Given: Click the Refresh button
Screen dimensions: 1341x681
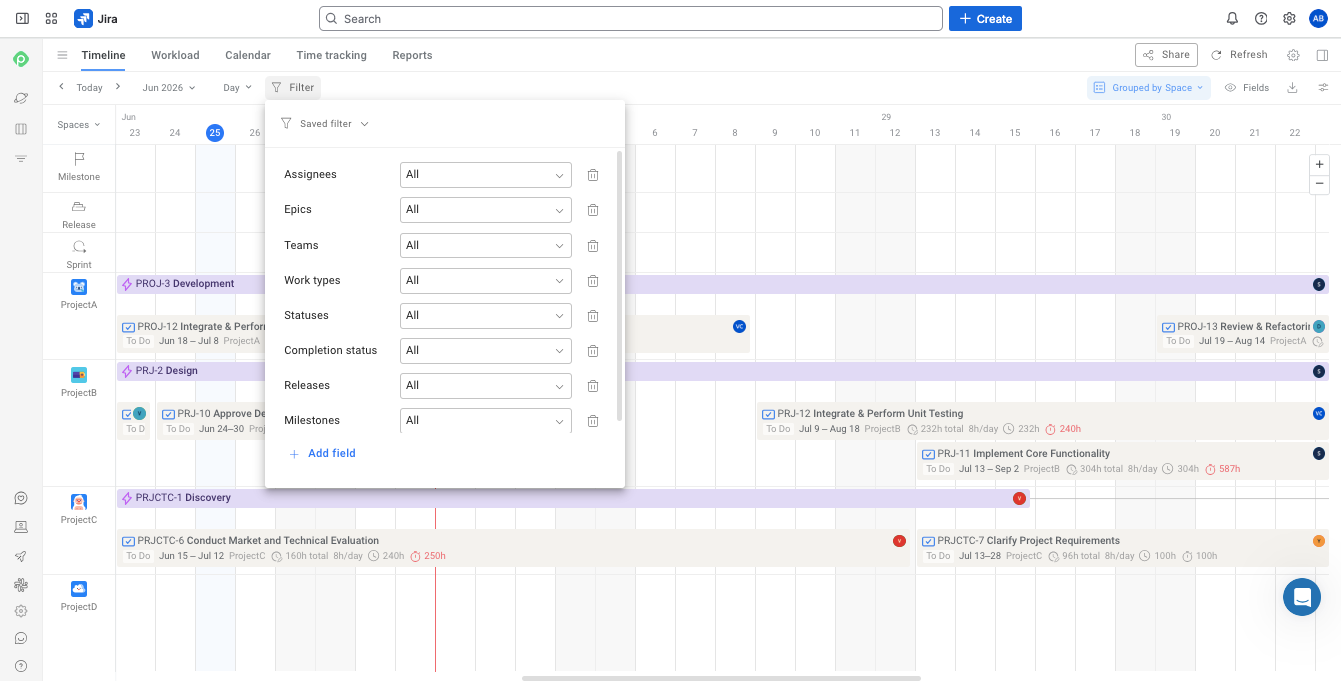Looking at the screenshot, I should [1239, 55].
